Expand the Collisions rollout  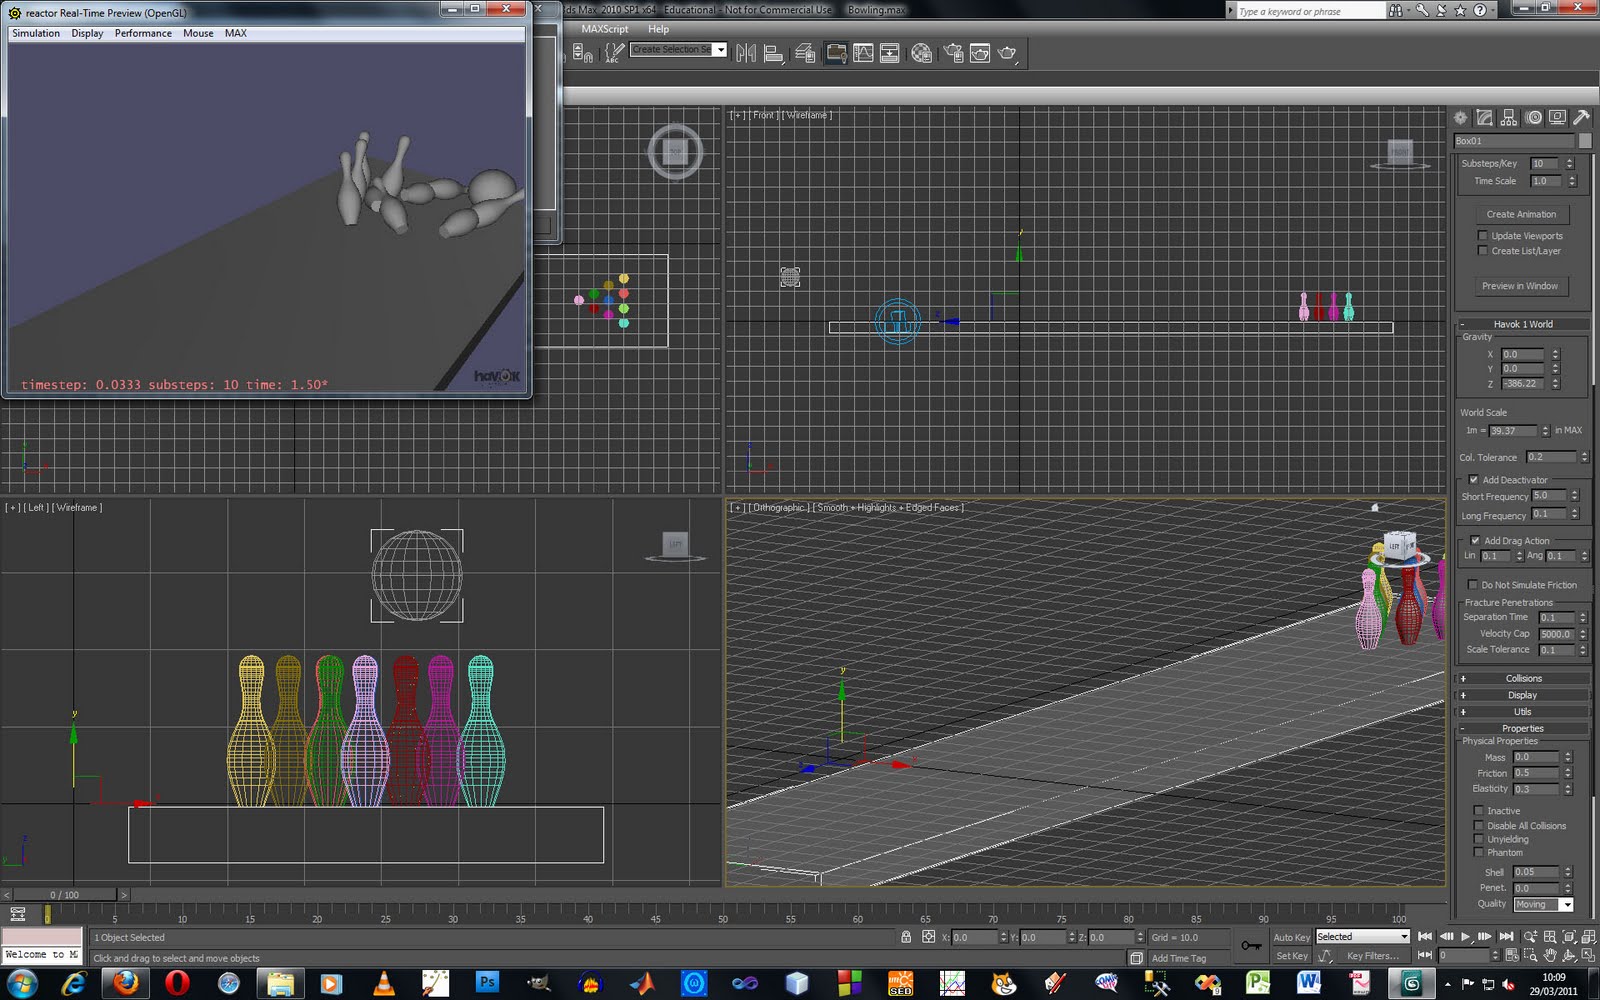click(x=1521, y=678)
